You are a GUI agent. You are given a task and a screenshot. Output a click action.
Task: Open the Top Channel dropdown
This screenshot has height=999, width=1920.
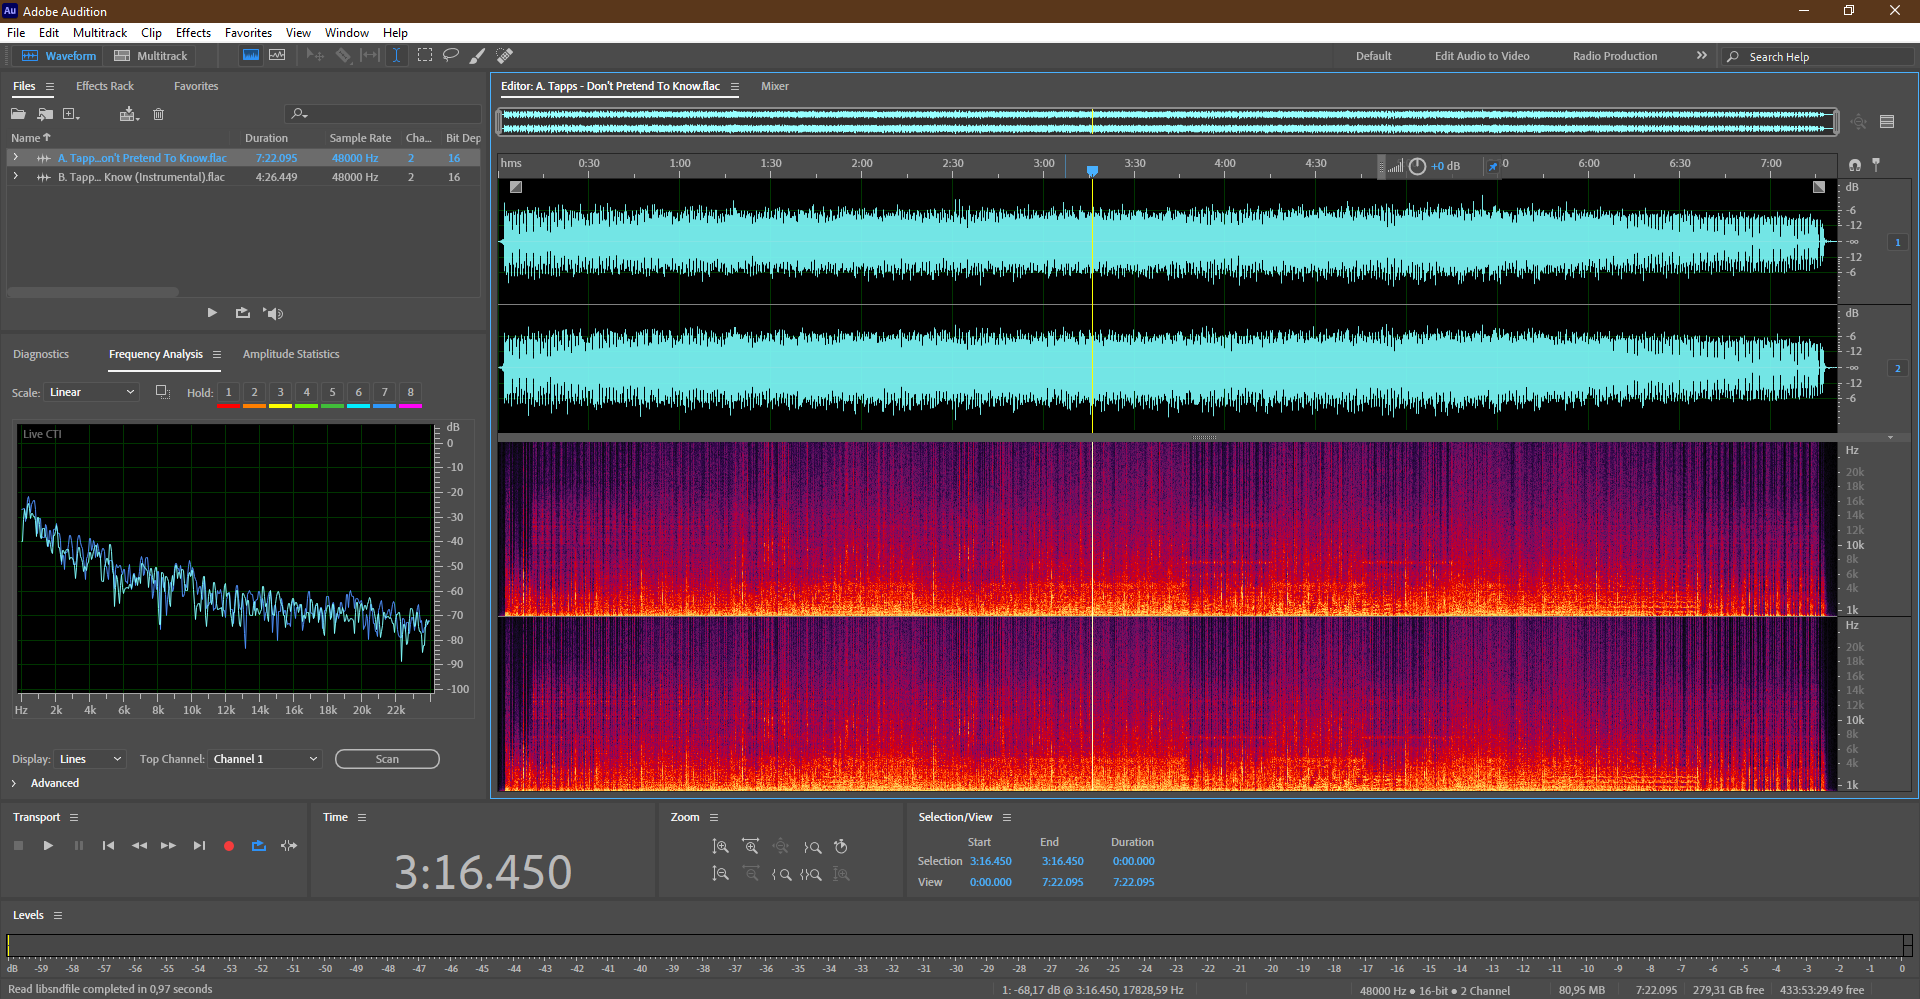tap(265, 759)
